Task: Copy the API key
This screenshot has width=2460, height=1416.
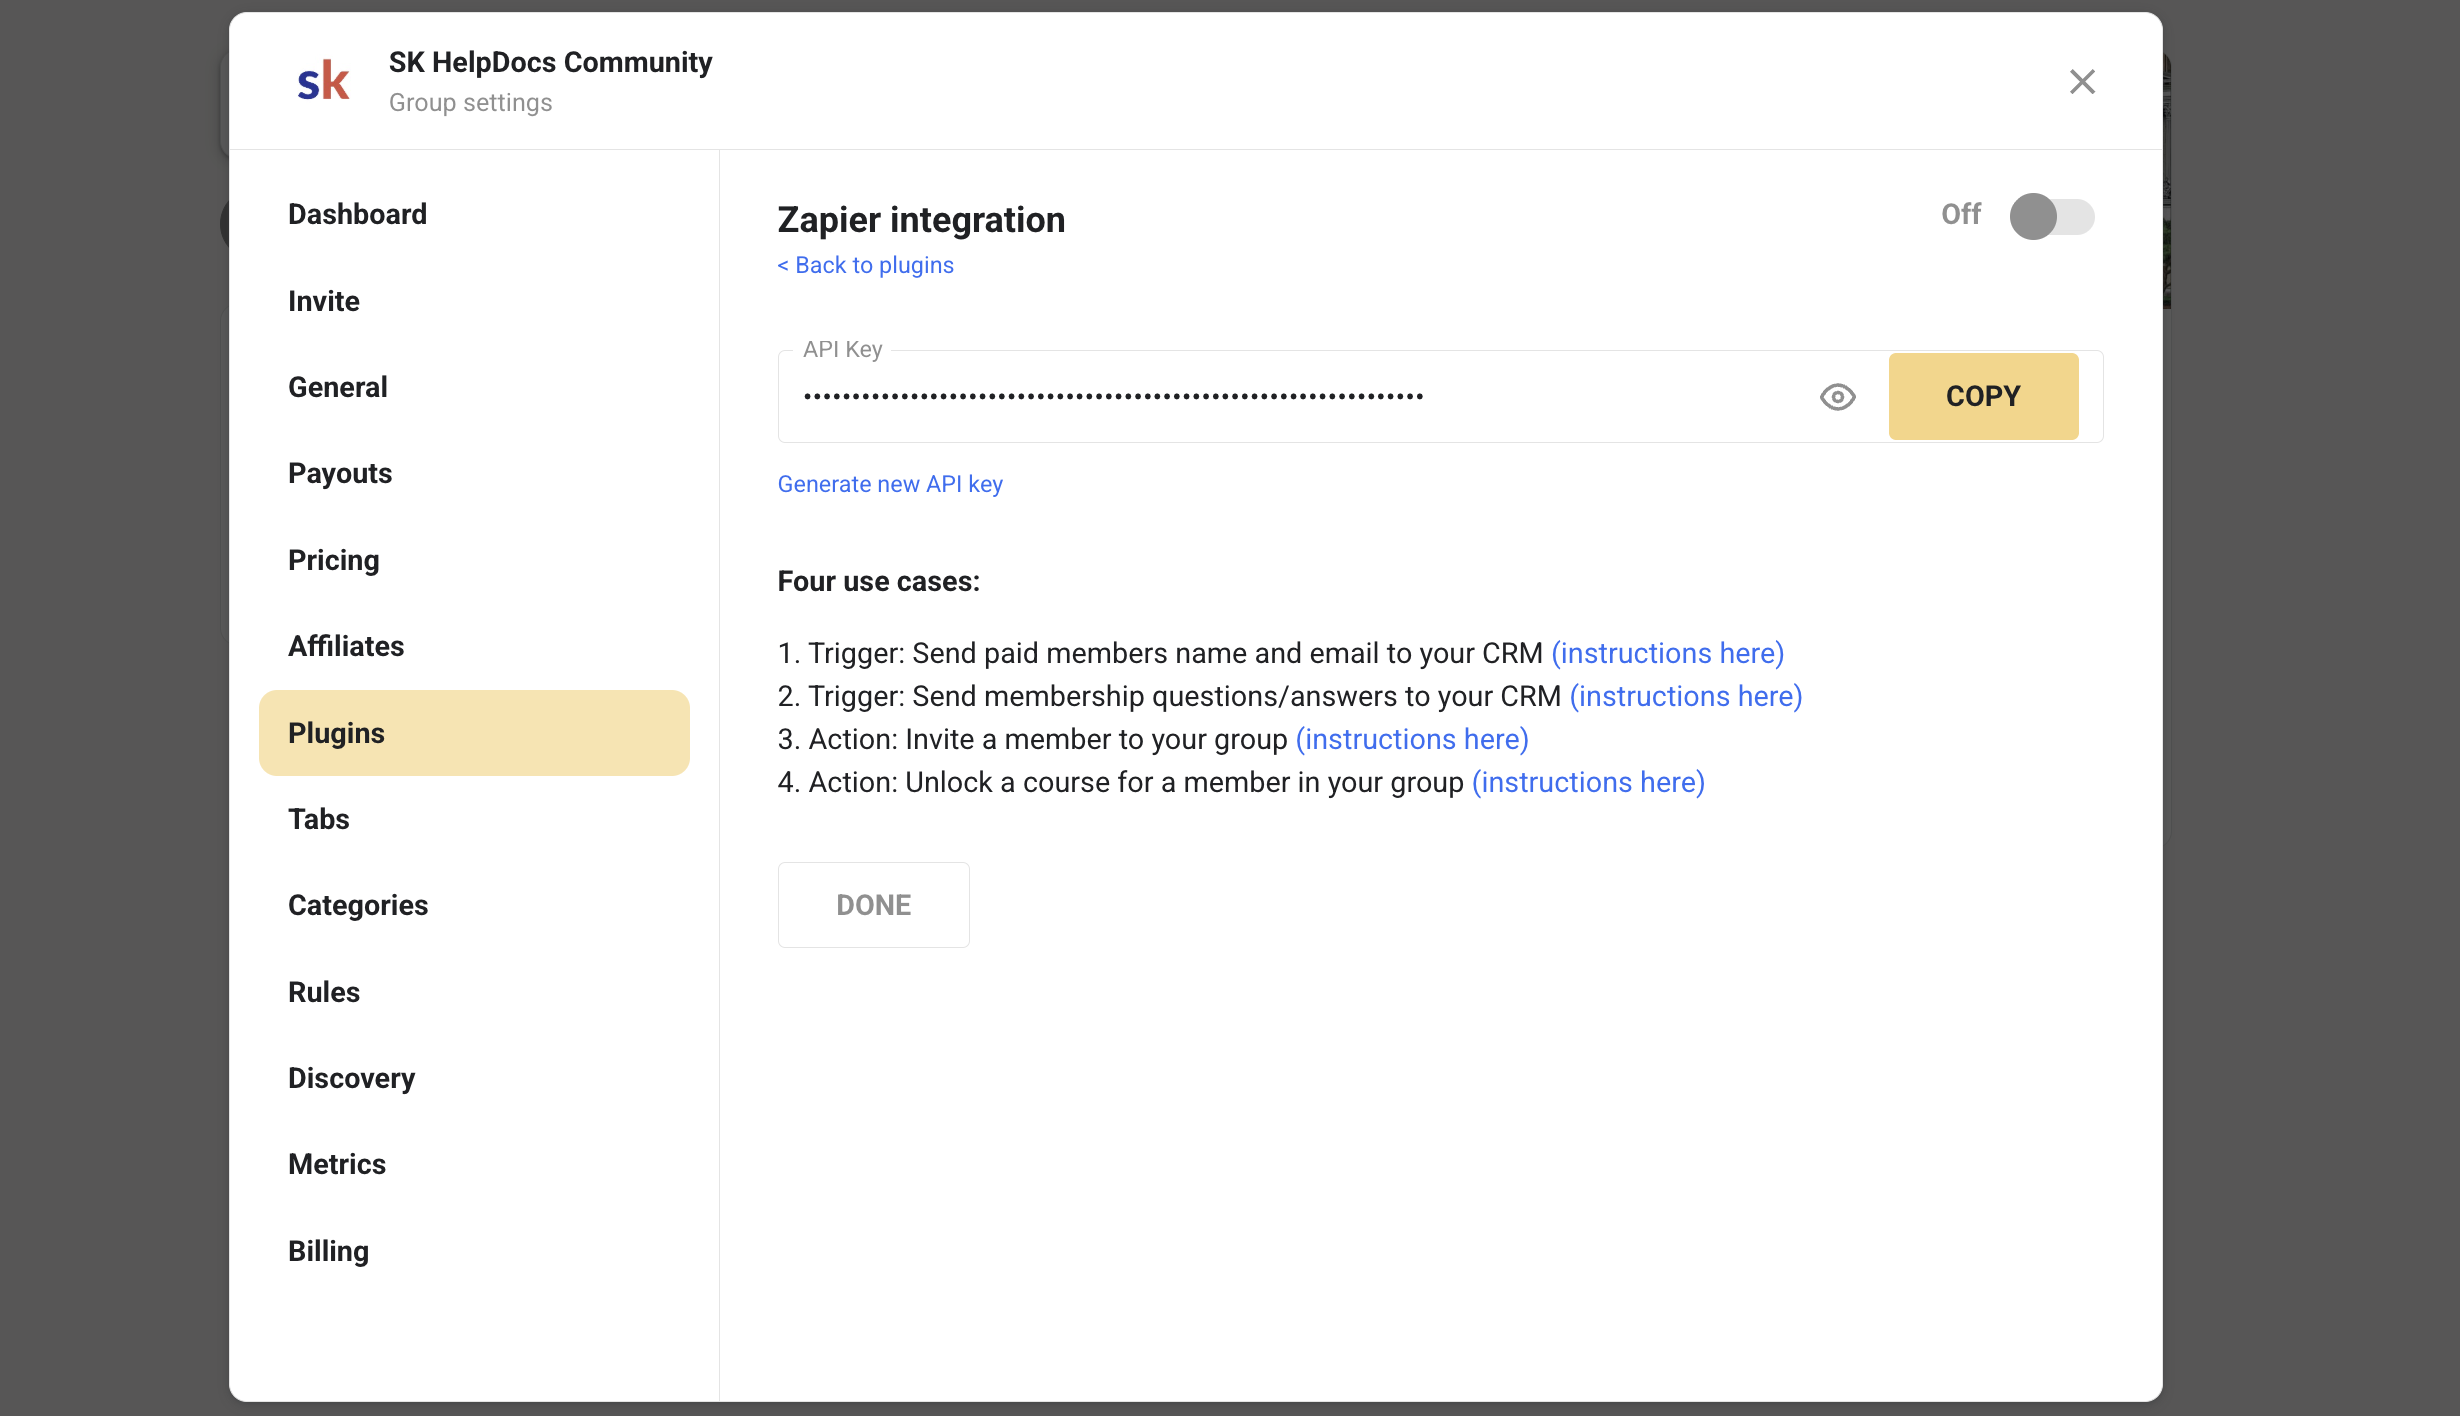Action: [1982, 396]
